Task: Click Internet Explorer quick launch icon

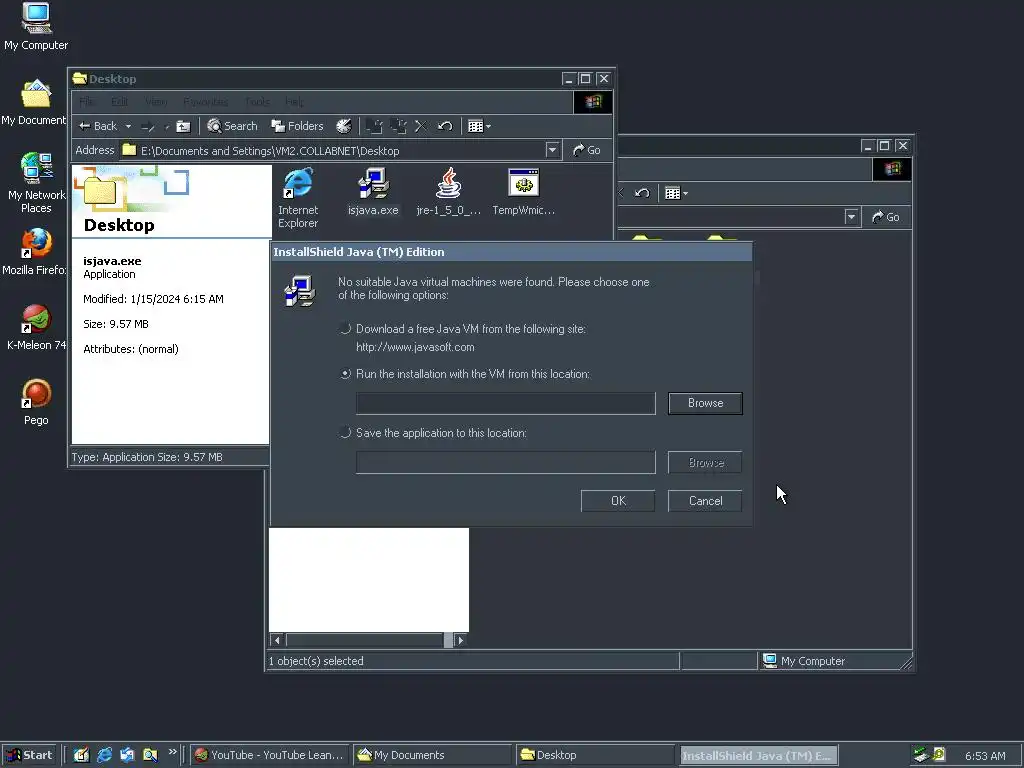Action: tap(104, 755)
